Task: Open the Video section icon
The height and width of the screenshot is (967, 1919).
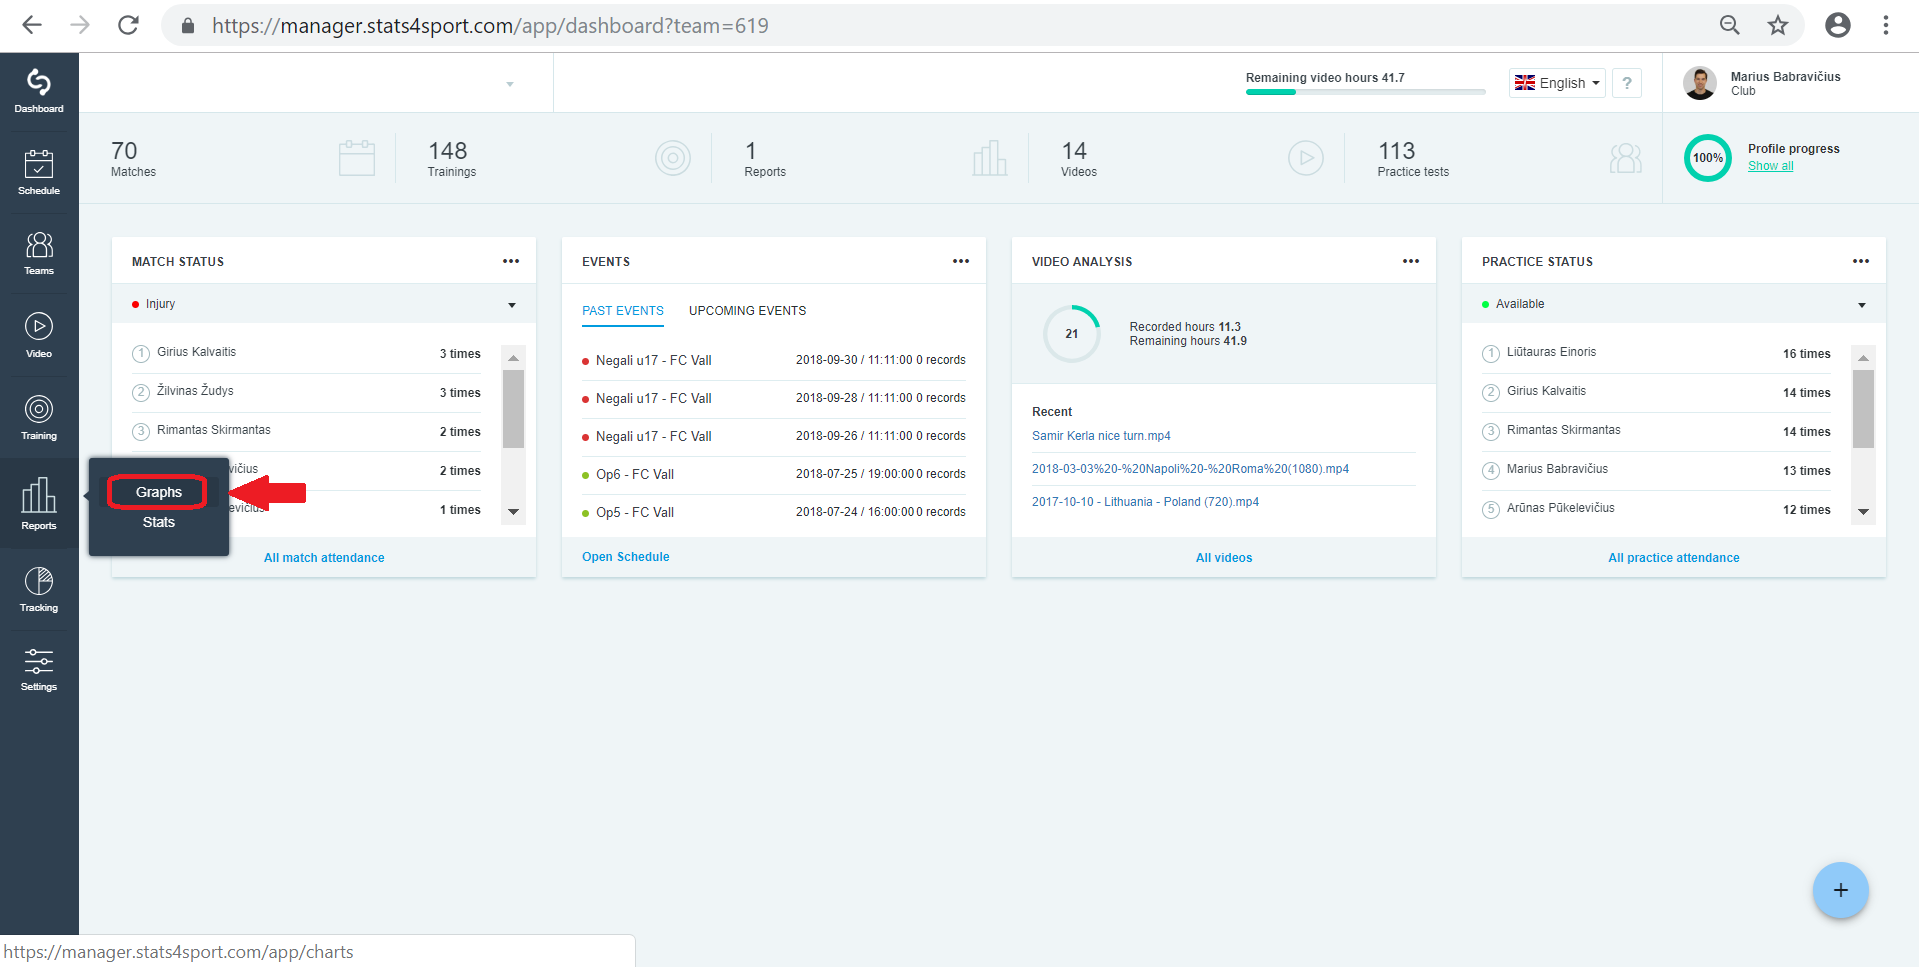Action: (39, 335)
